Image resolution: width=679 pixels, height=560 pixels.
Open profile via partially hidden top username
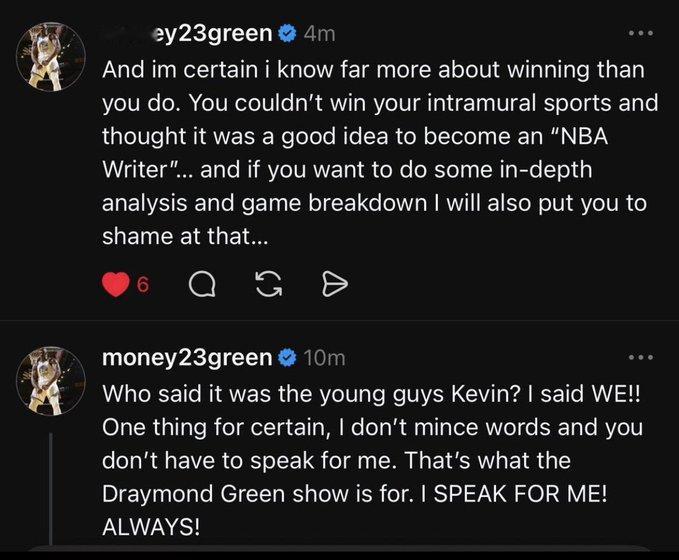187,33
